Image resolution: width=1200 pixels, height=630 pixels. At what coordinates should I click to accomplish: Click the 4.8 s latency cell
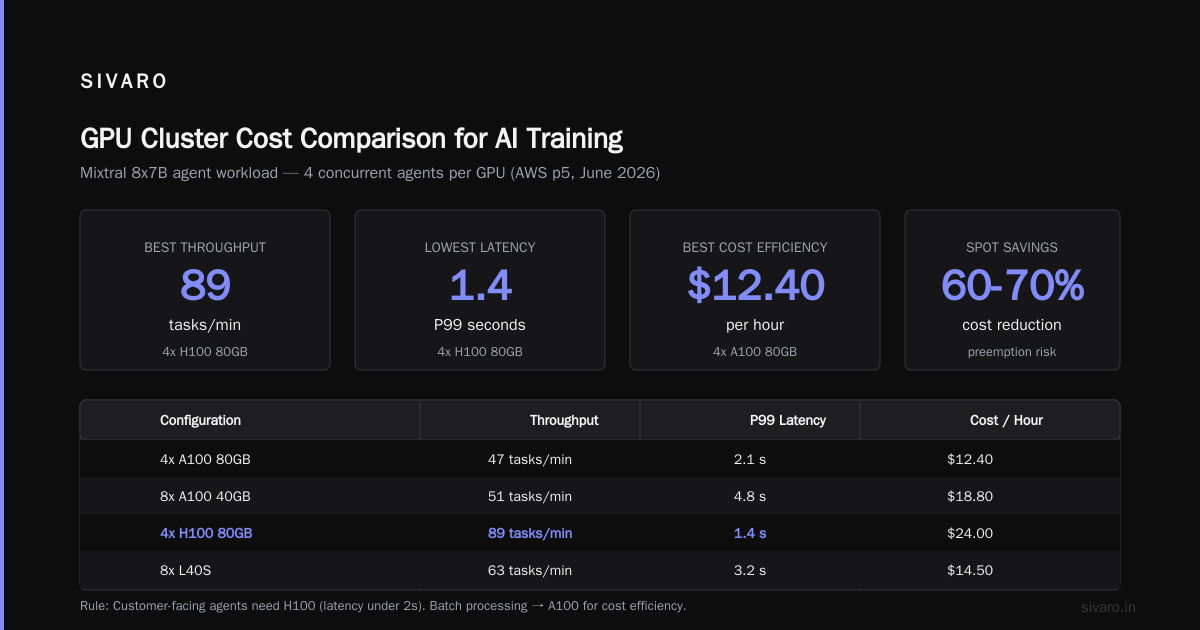750,496
